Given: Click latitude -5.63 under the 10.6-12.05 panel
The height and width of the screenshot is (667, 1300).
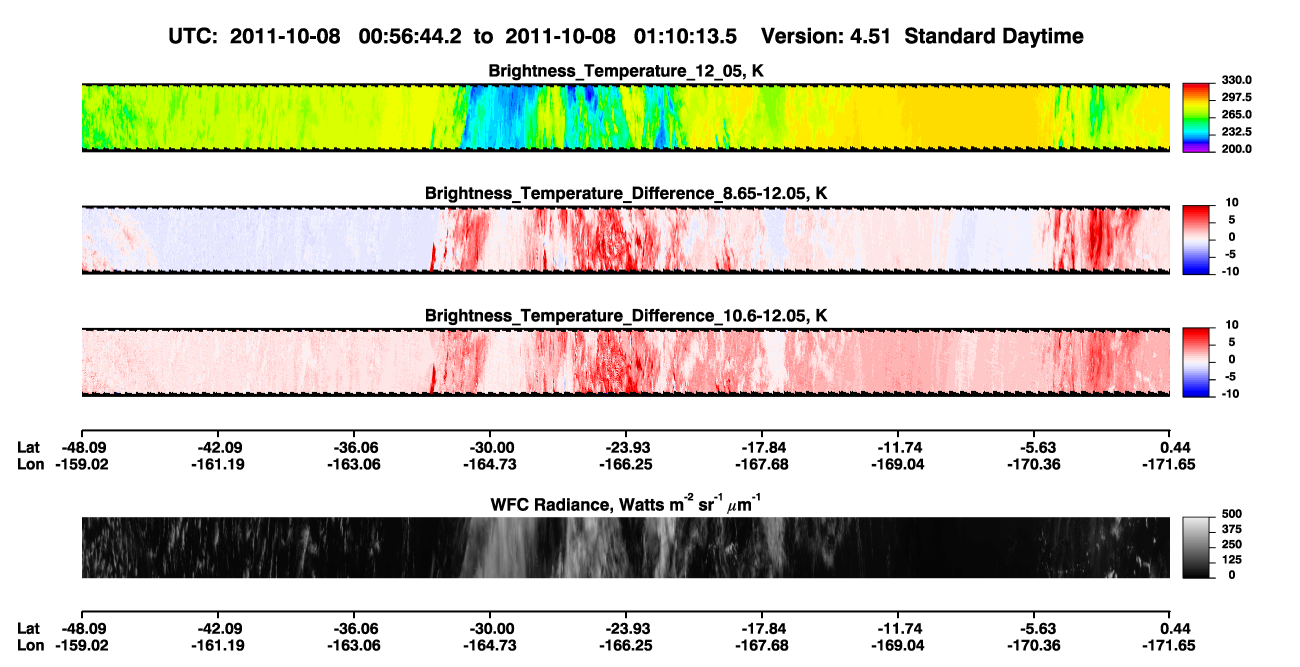Looking at the screenshot, I should click(1034, 448).
